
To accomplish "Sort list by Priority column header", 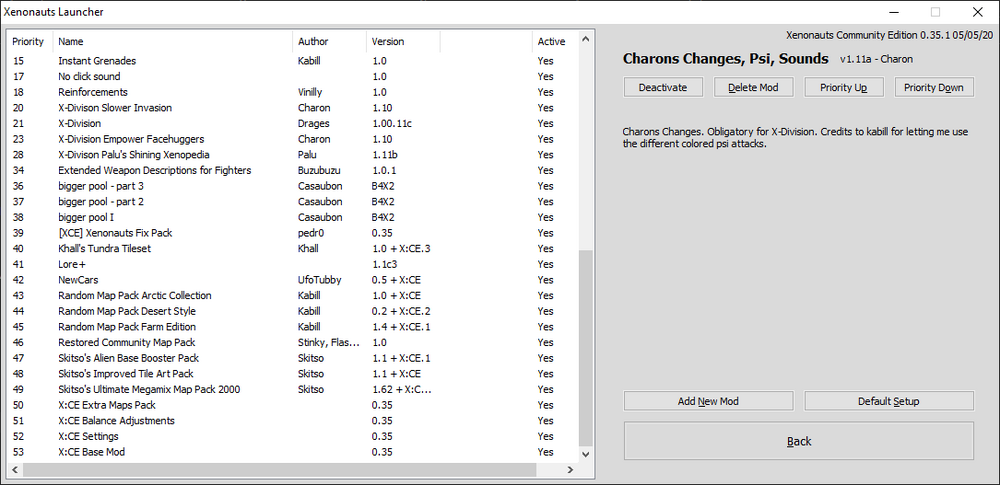I will click(29, 41).
